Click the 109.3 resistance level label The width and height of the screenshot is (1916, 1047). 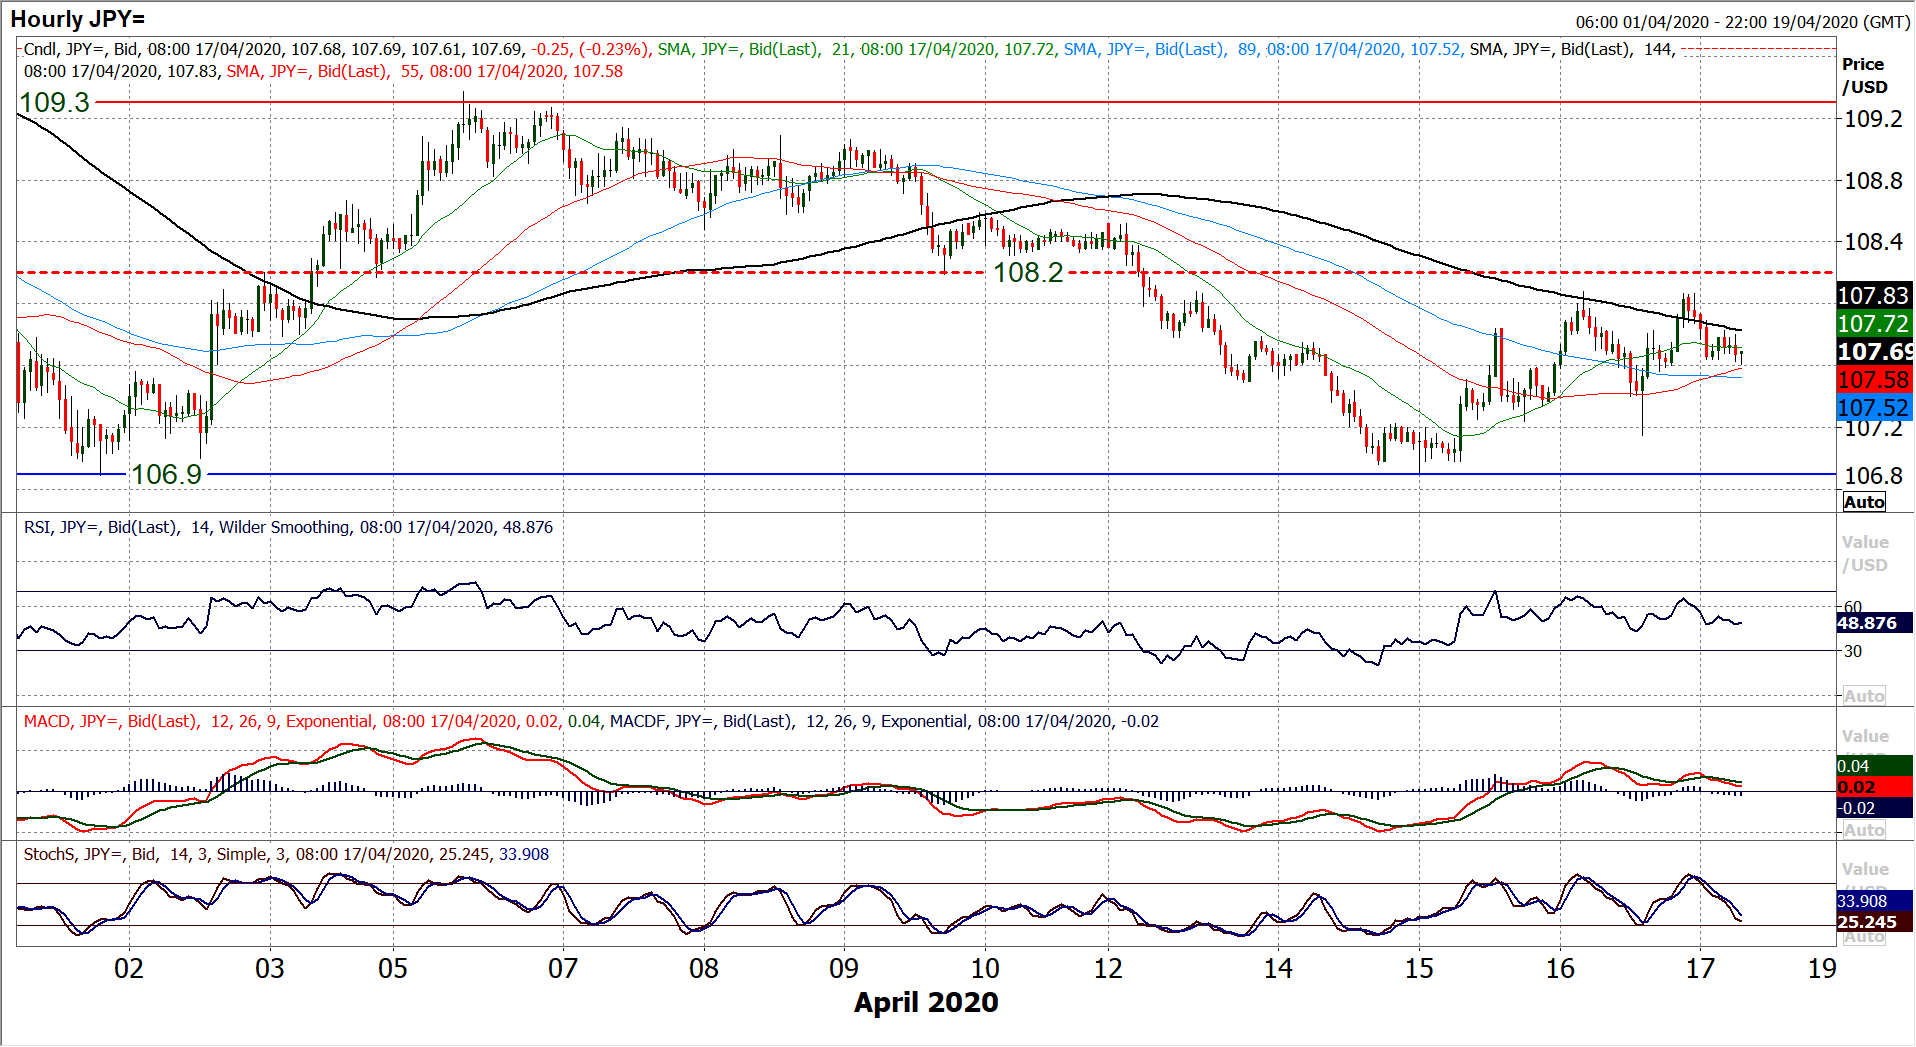(54, 102)
